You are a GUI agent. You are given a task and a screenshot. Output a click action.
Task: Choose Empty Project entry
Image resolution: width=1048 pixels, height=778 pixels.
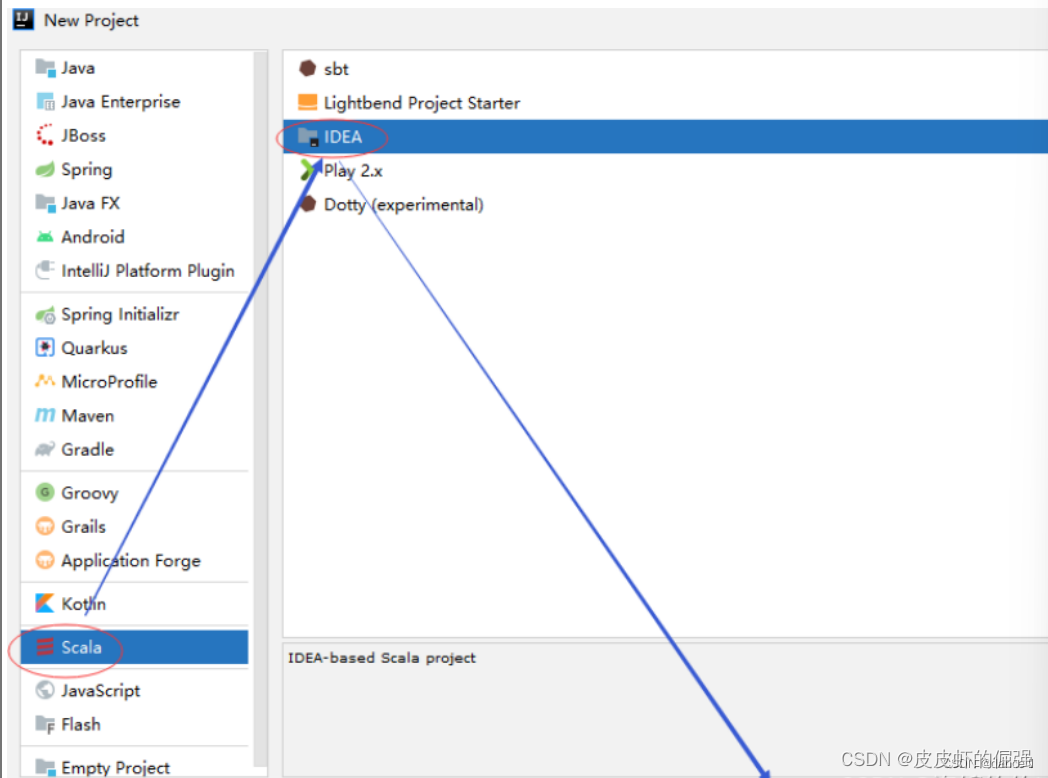[x=116, y=767]
